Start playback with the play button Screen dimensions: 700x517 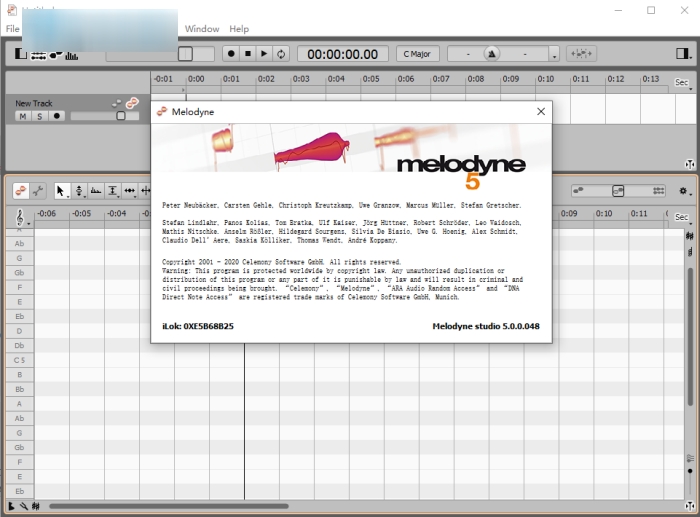pyautogui.click(x=264, y=54)
